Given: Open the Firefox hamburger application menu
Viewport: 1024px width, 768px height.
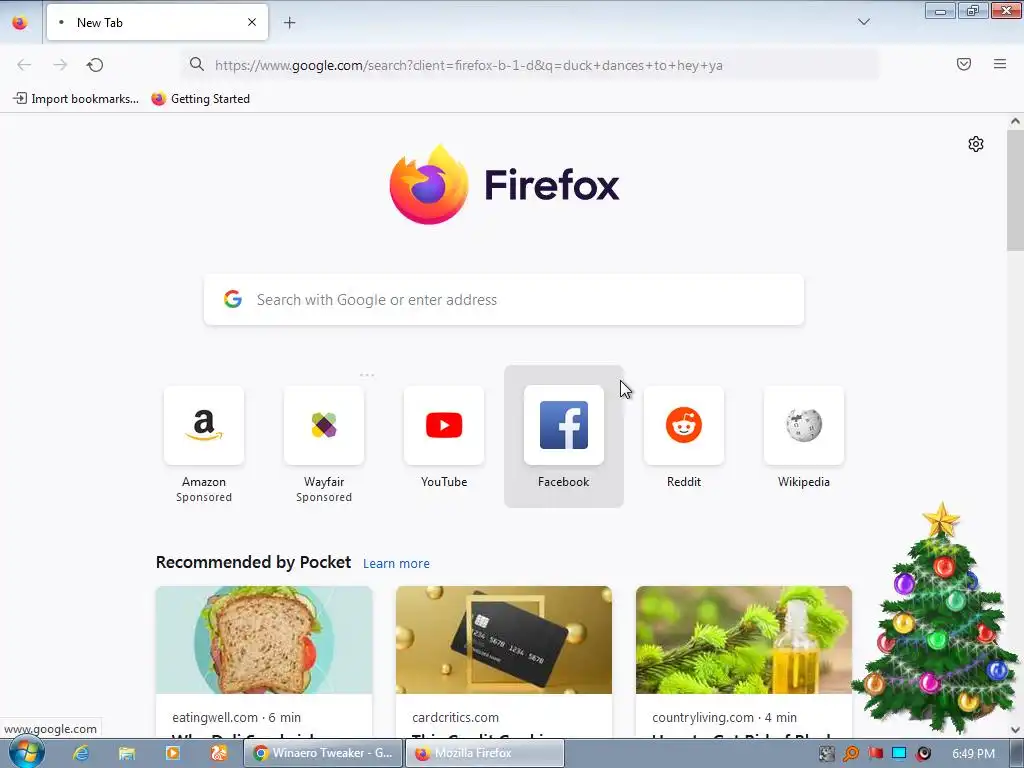Looking at the screenshot, I should pos(1000,64).
